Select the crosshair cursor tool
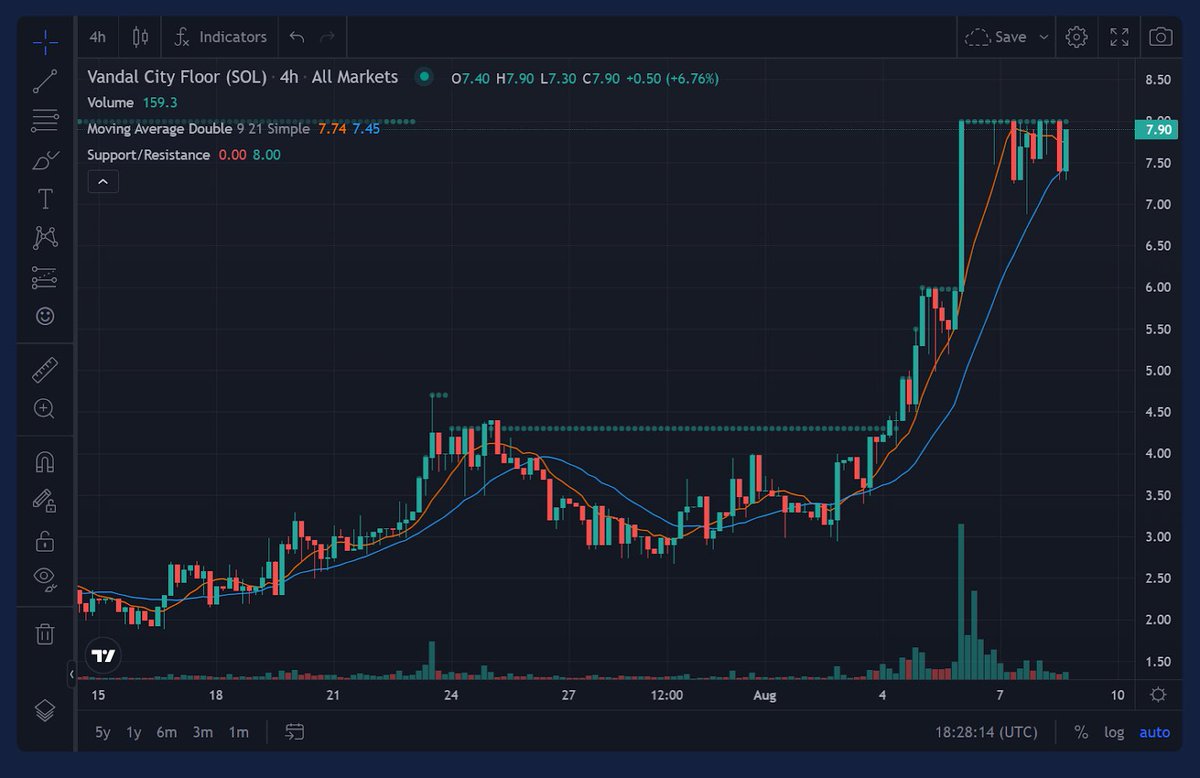 [x=45, y=42]
